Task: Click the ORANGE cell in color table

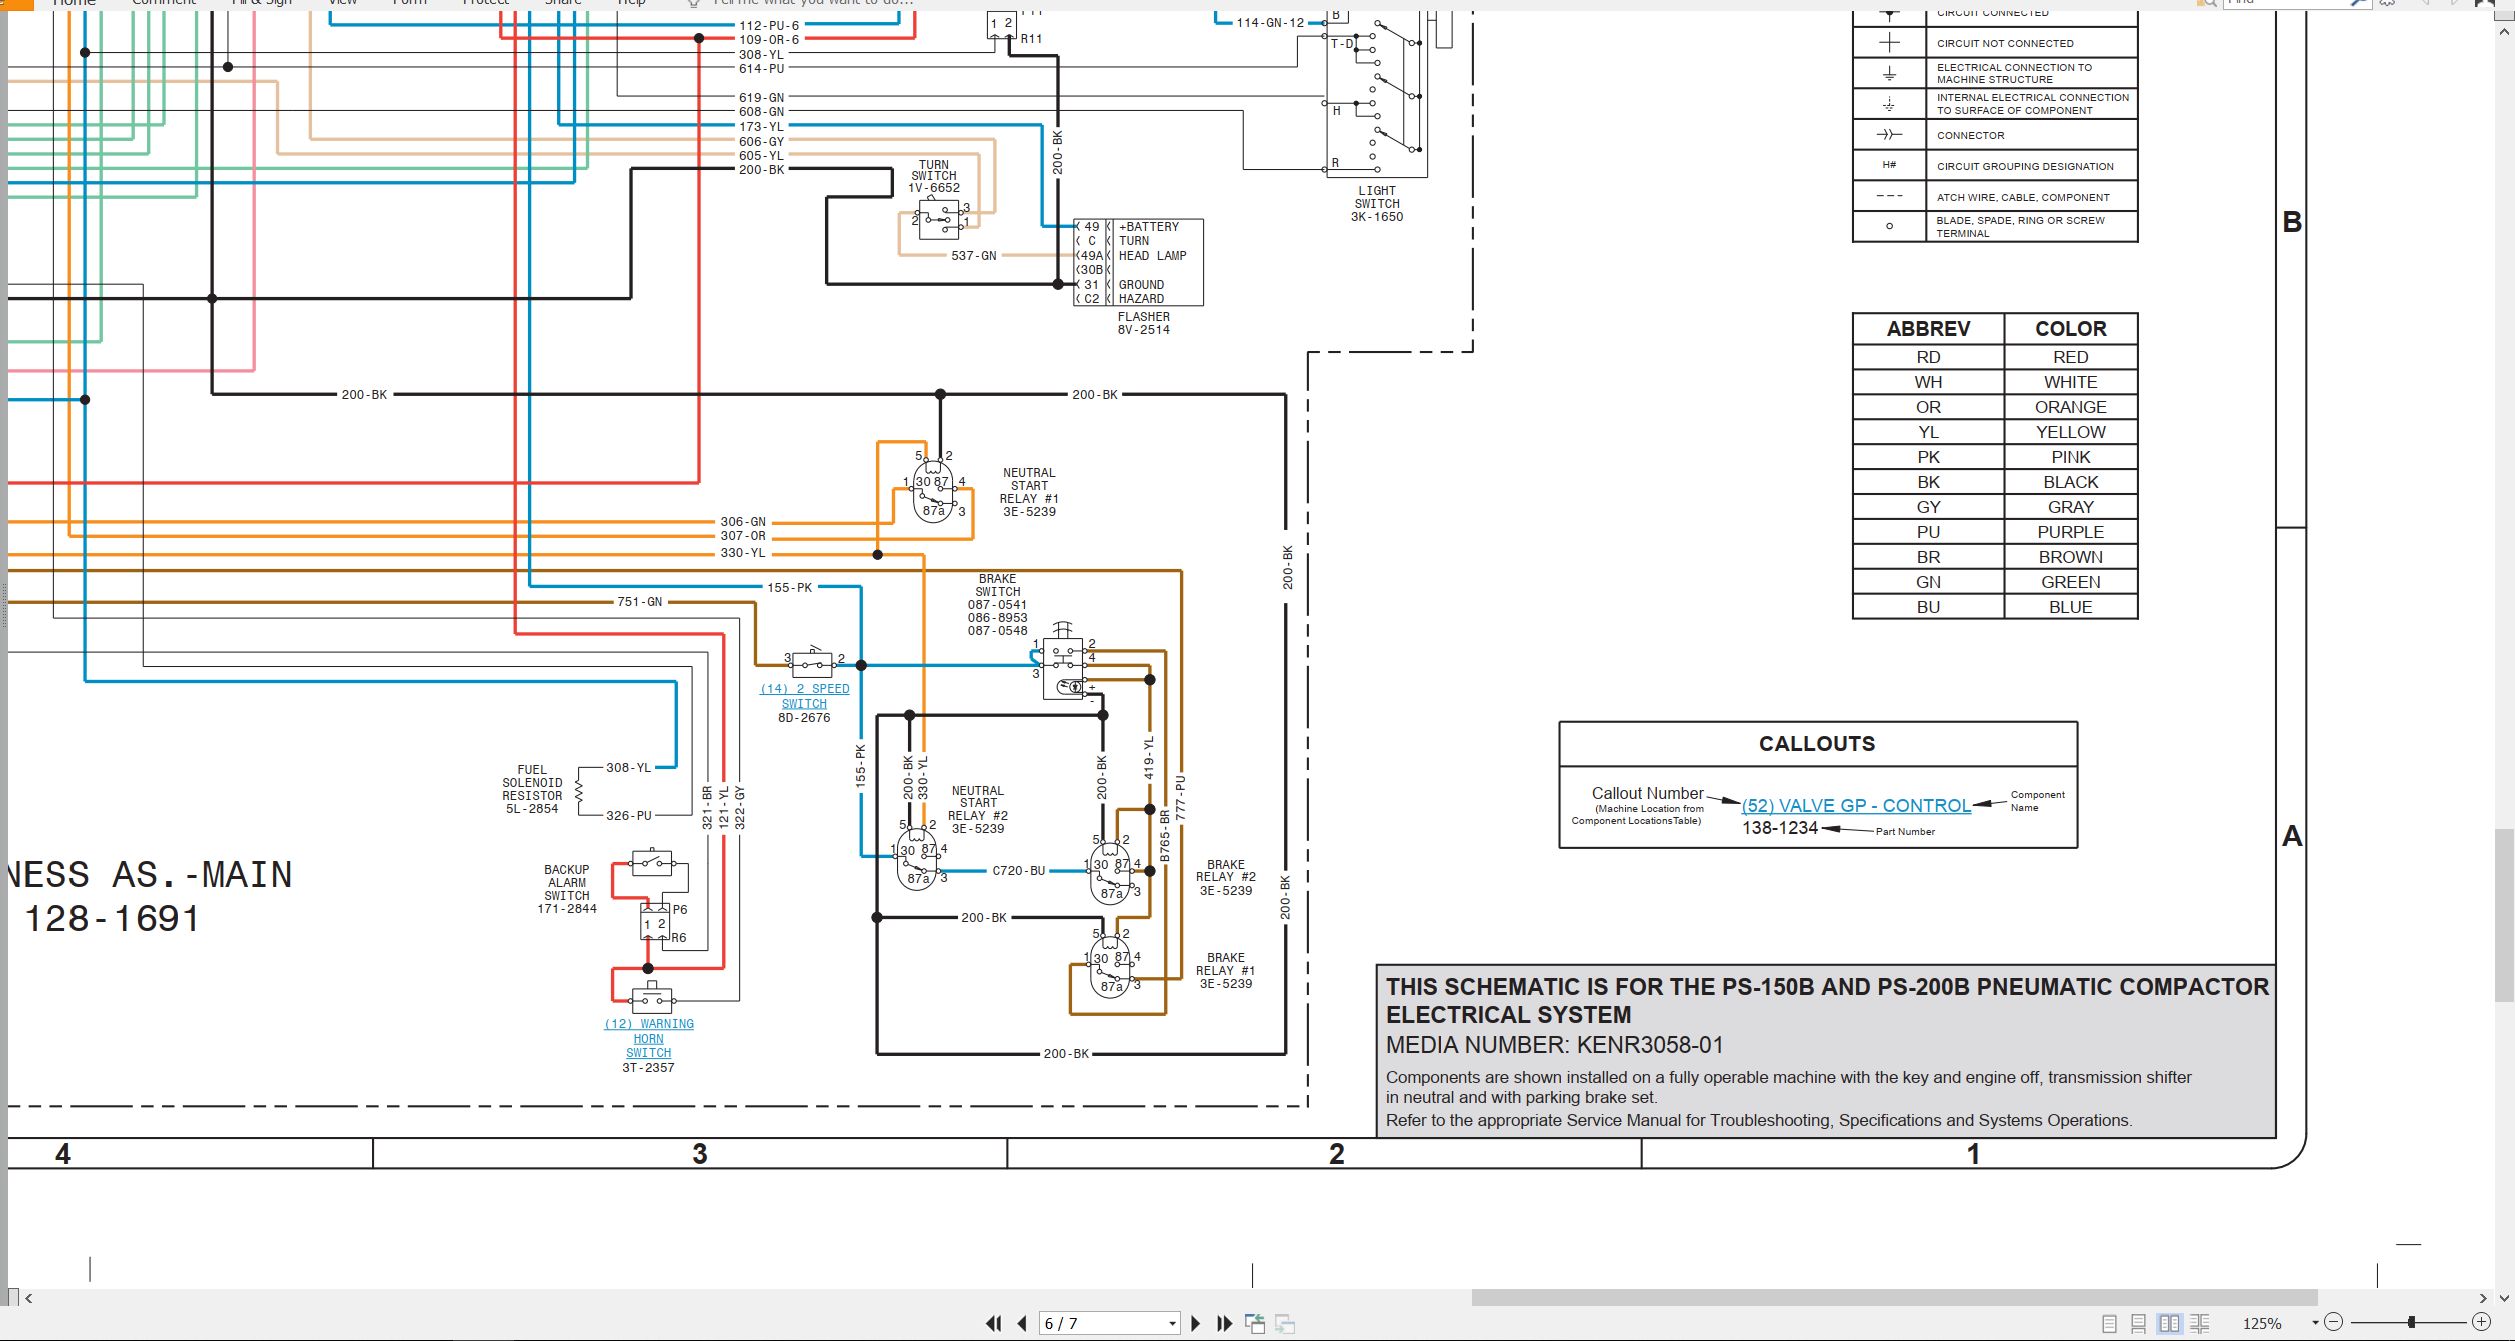Action: coord(2070,407)
